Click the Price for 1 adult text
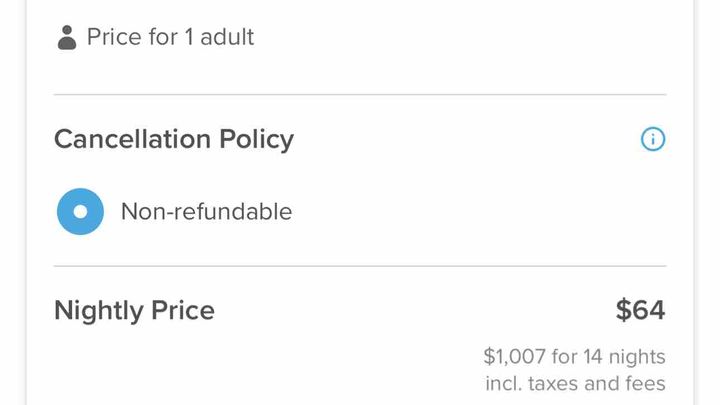 (170, 37)
